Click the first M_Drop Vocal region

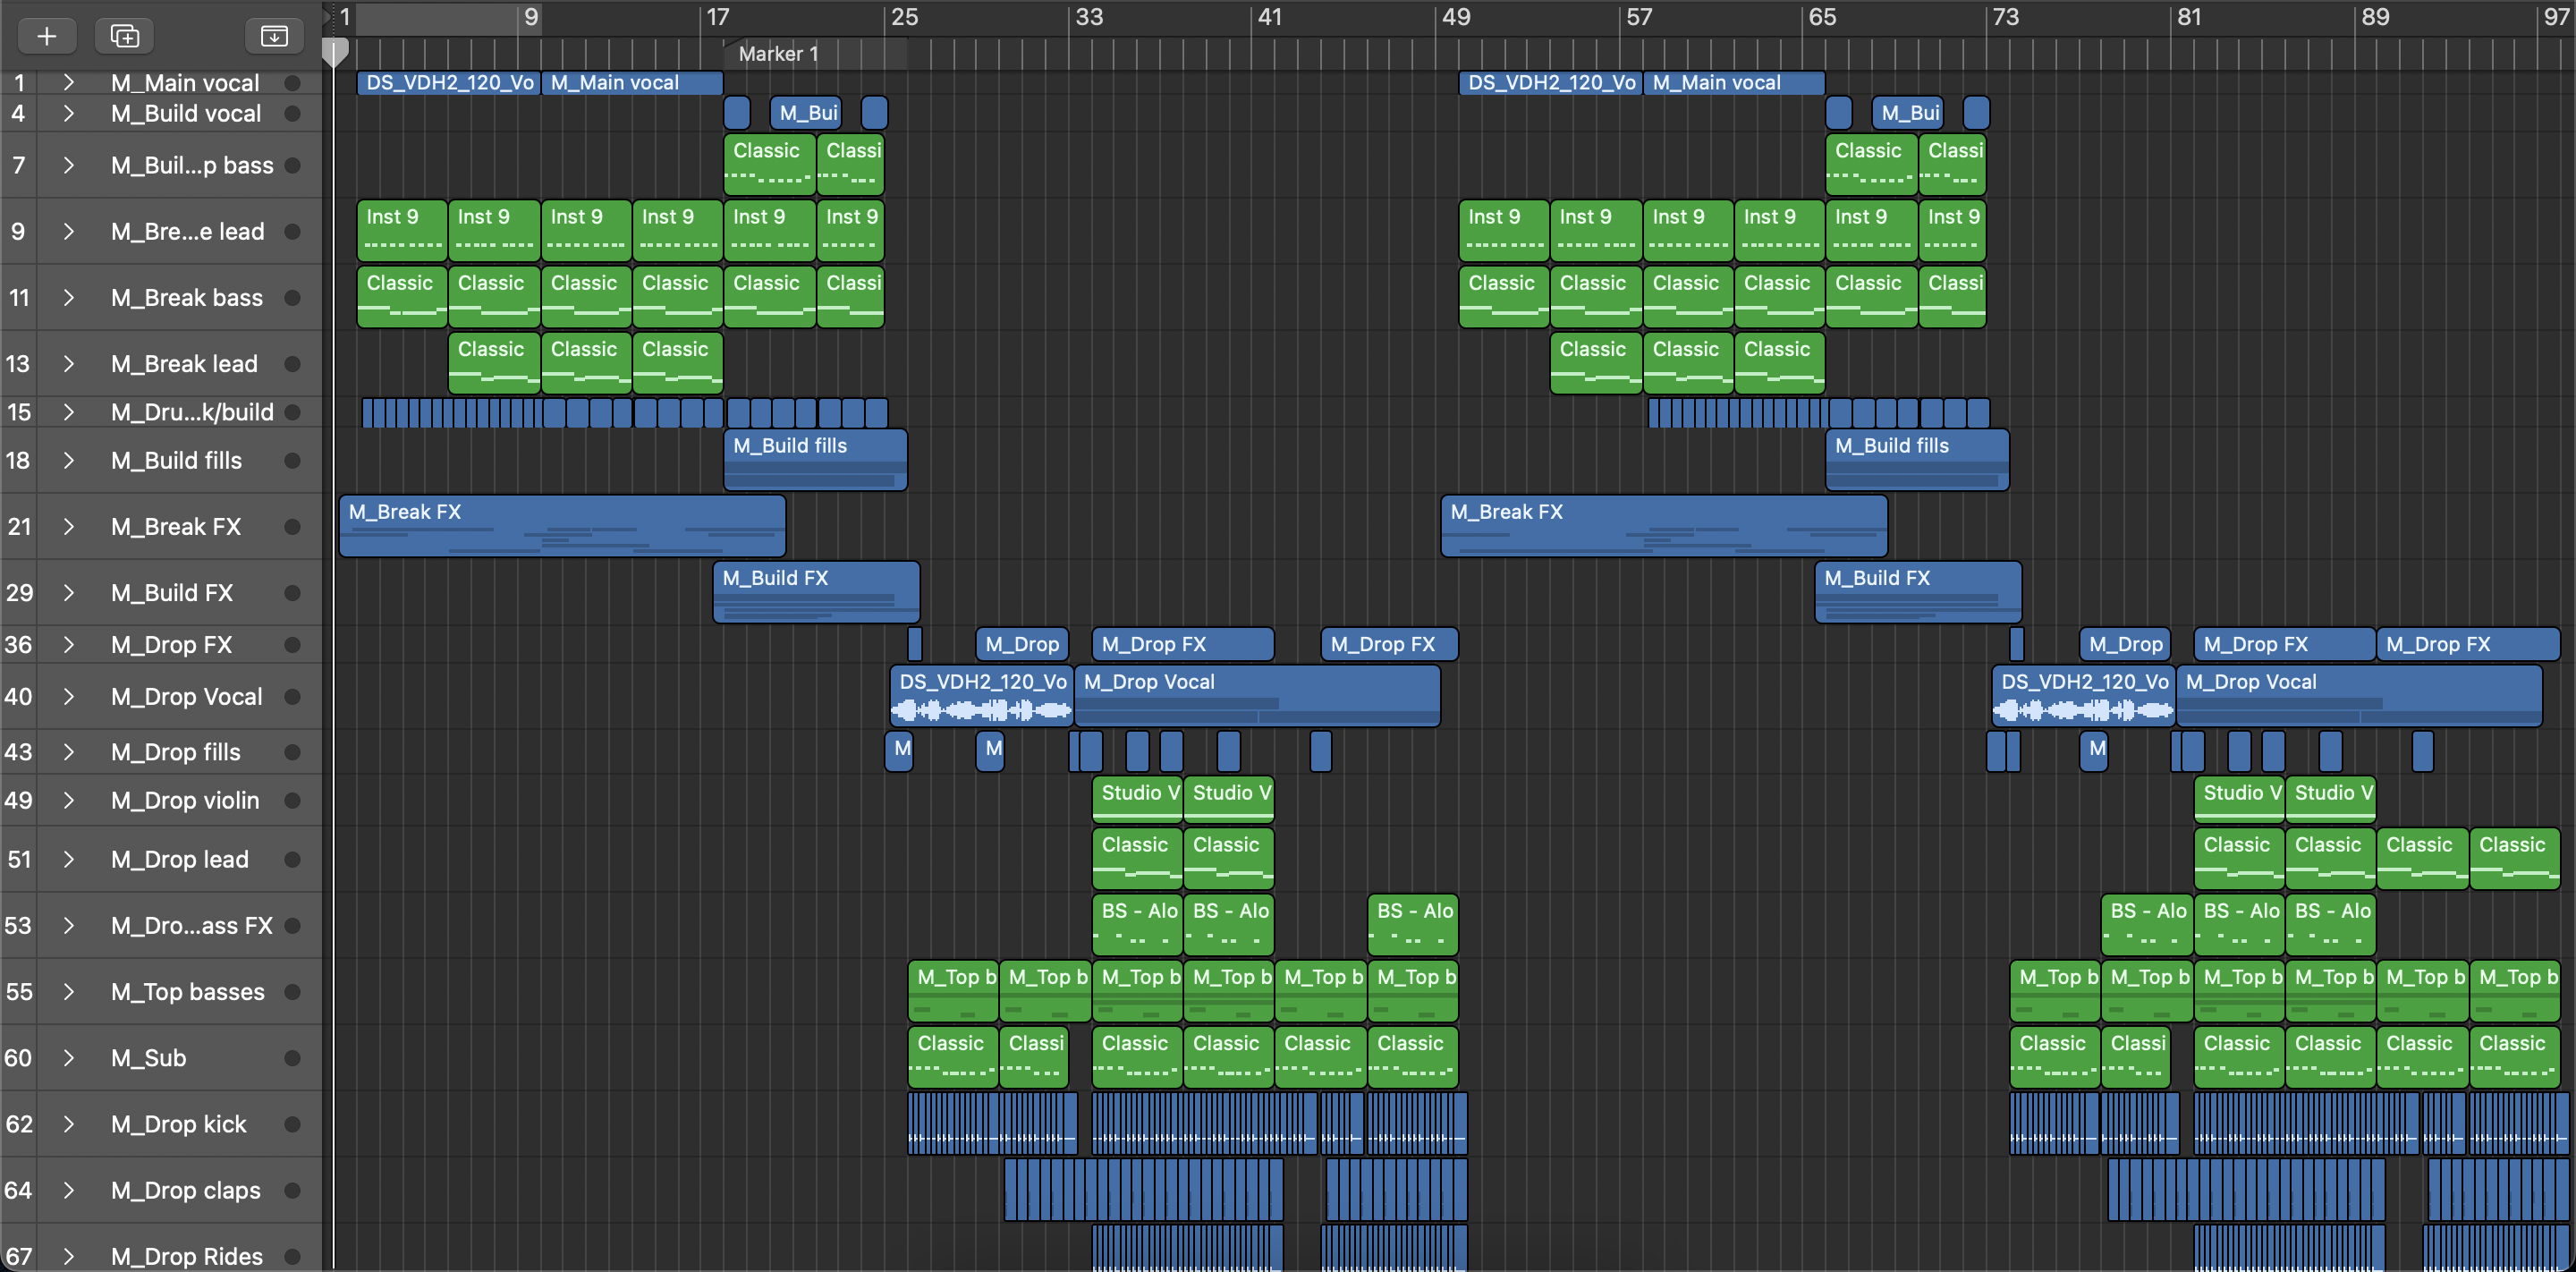pyautogui.click(x=1256, y=697)
